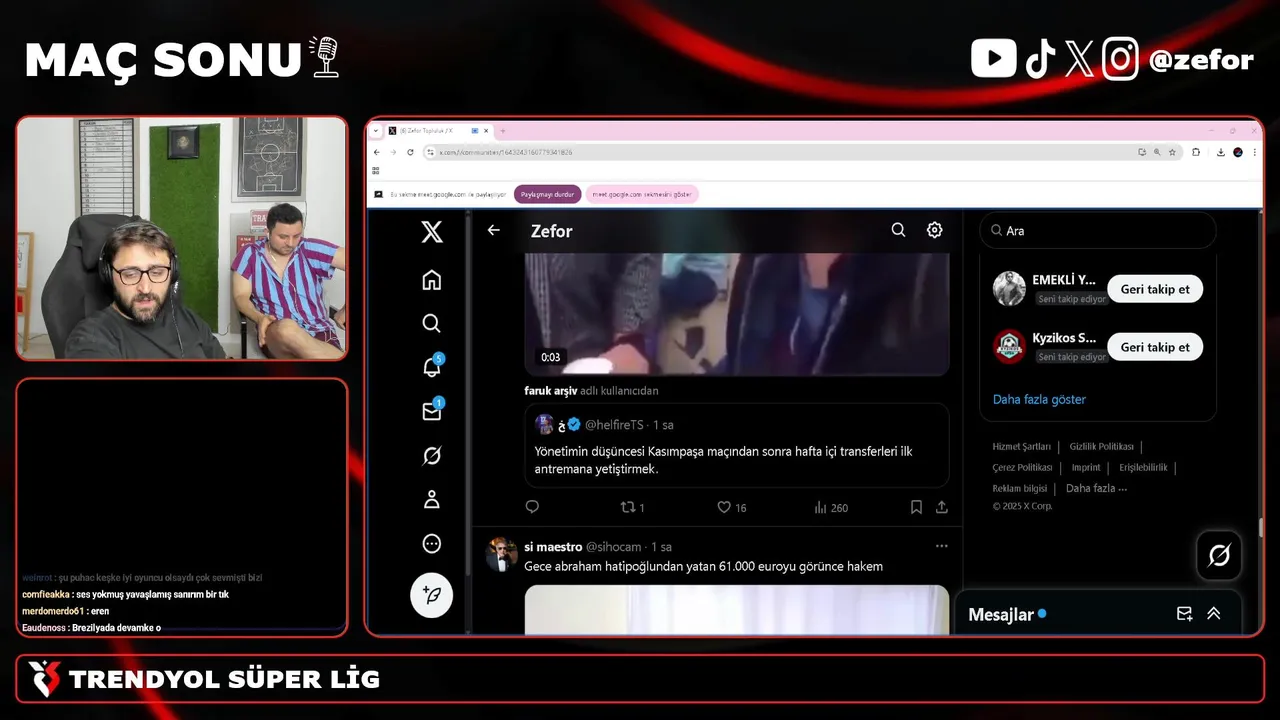The width and height of the screenshot is (1280, 720).
Task: Open si maestro's @sihocam handle
Action: coord(613,547)
